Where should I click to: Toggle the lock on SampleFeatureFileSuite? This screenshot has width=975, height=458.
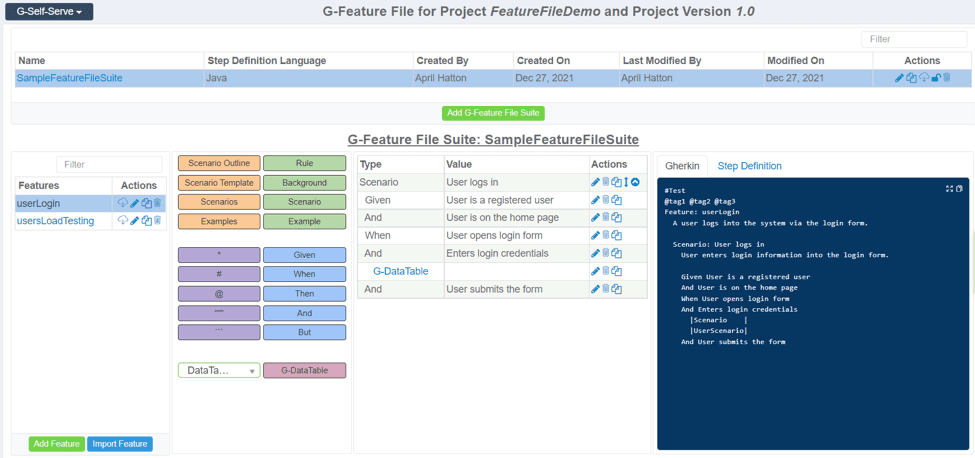936,78
